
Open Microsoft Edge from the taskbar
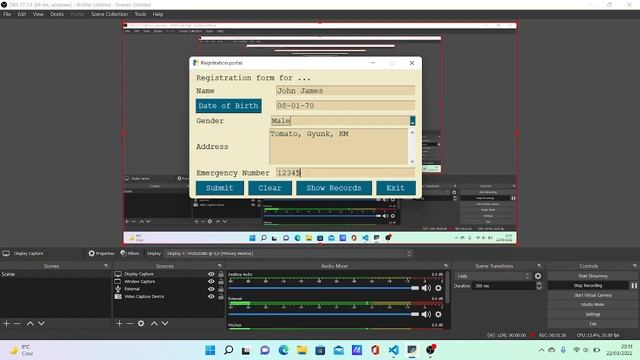283,350
